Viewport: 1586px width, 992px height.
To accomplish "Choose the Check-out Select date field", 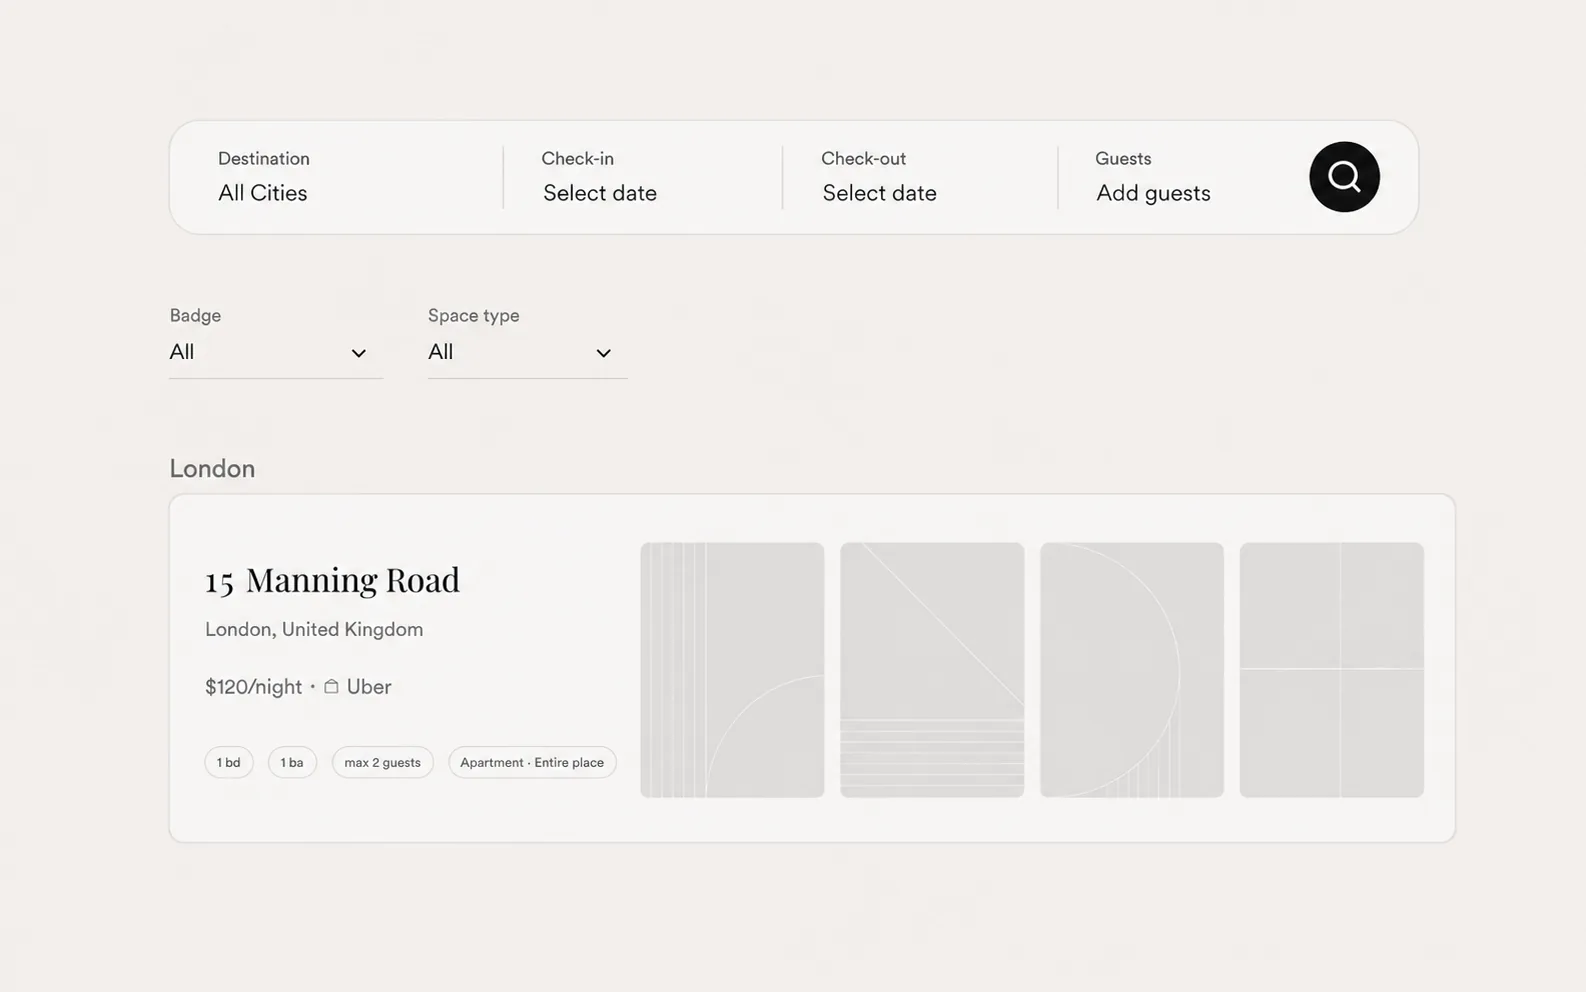I will [919, 177].
